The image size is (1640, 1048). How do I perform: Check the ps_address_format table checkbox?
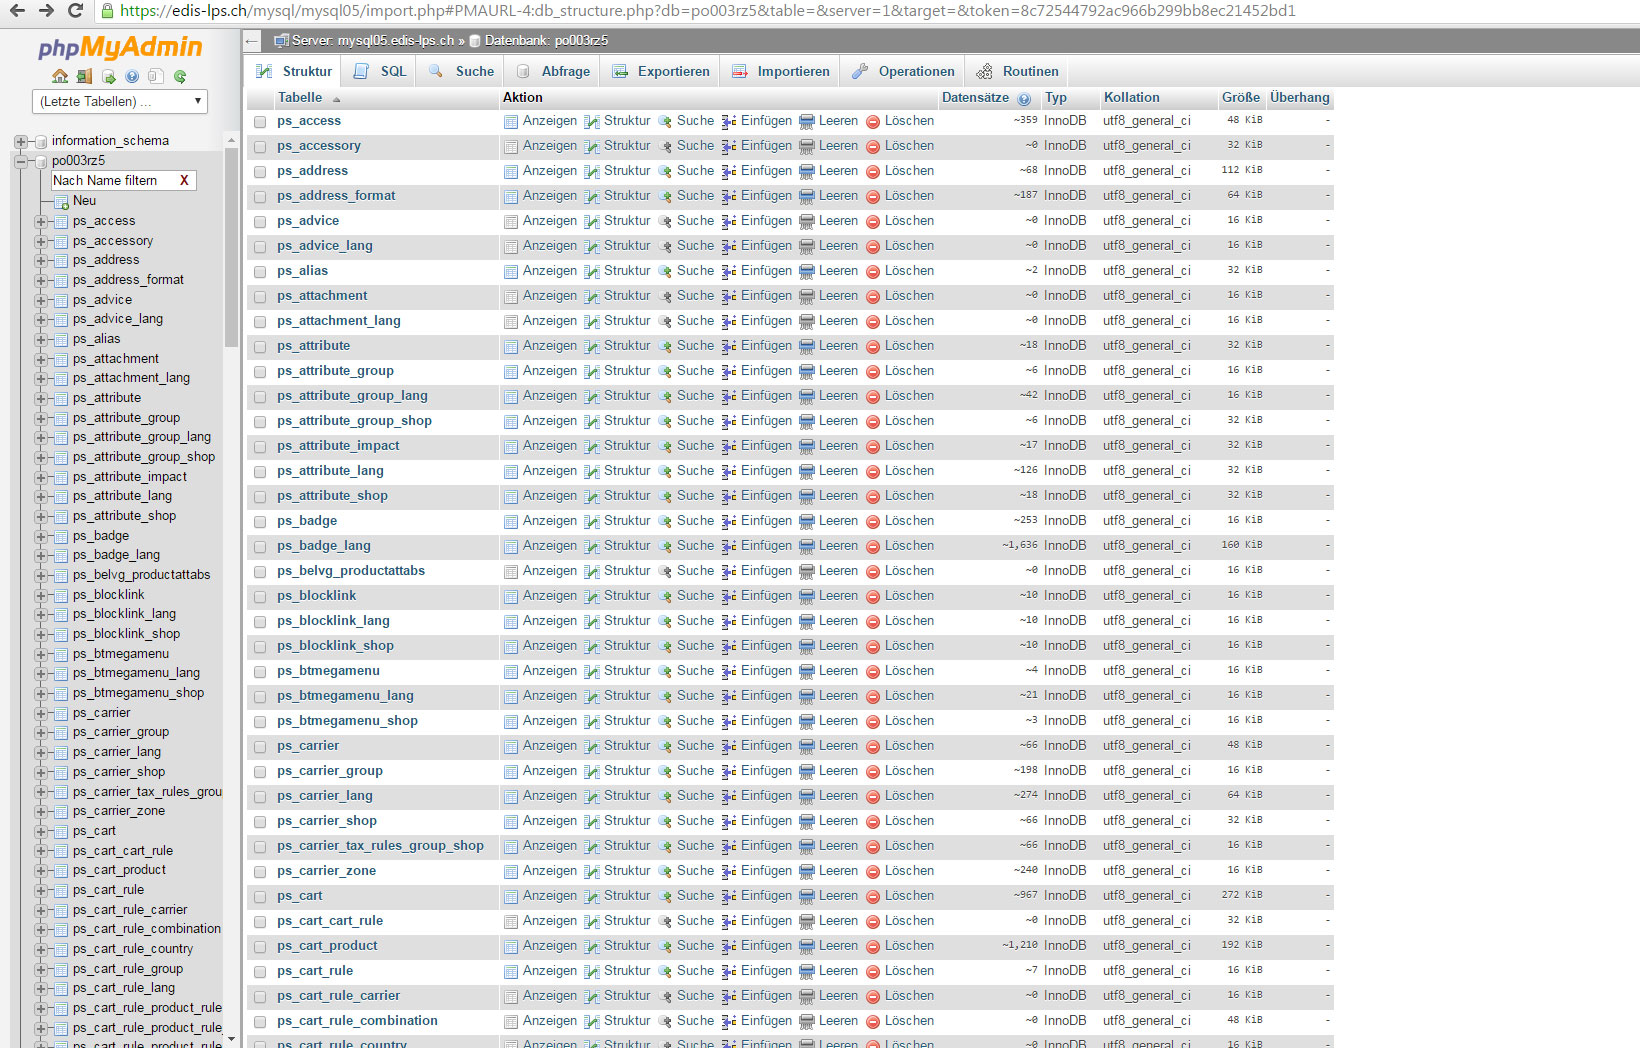pos(260,196)
